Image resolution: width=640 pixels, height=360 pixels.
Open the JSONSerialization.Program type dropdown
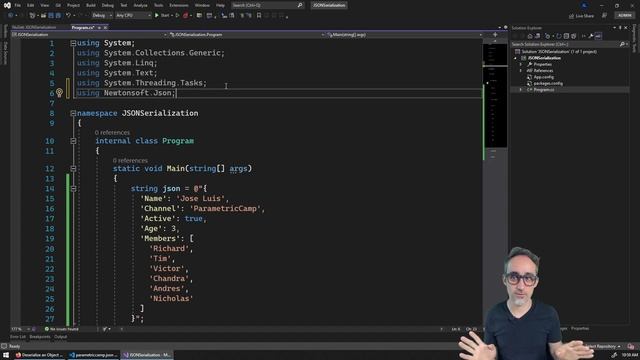coord(247,35)
